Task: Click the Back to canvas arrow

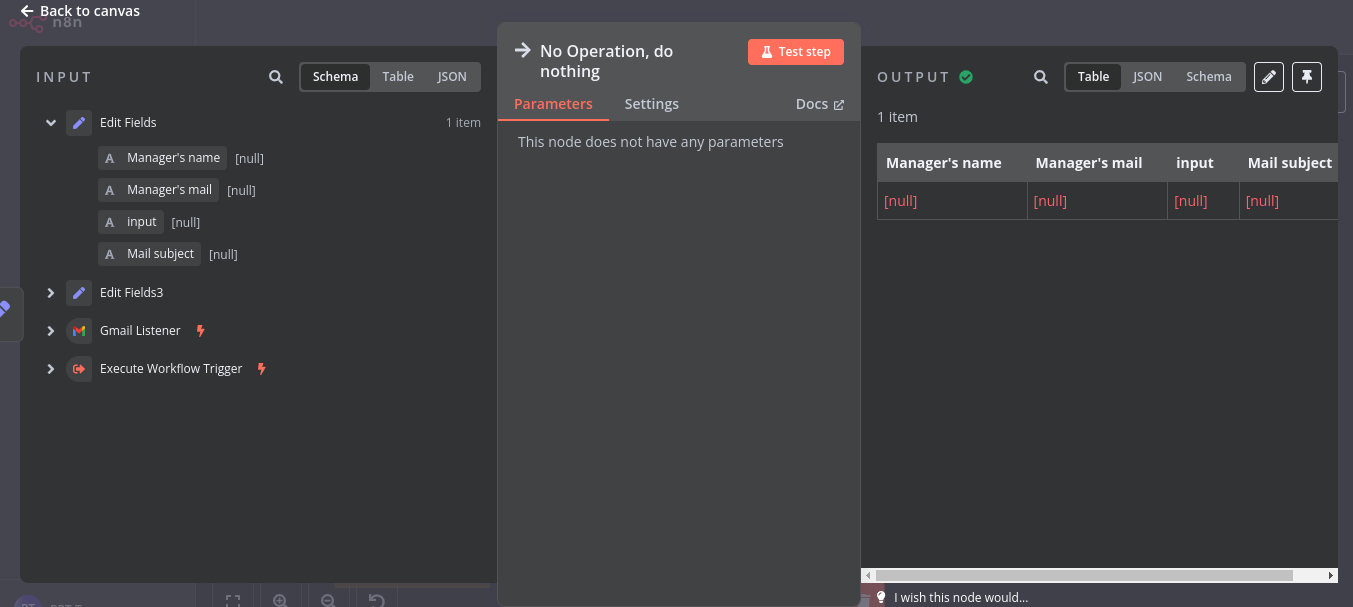Action: pos(27,11)
